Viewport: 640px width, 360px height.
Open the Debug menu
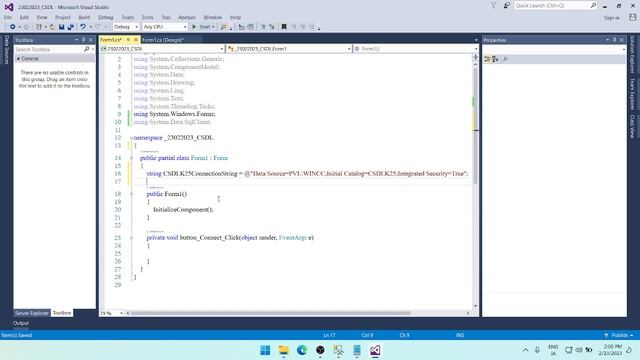(x=106, y=18)
